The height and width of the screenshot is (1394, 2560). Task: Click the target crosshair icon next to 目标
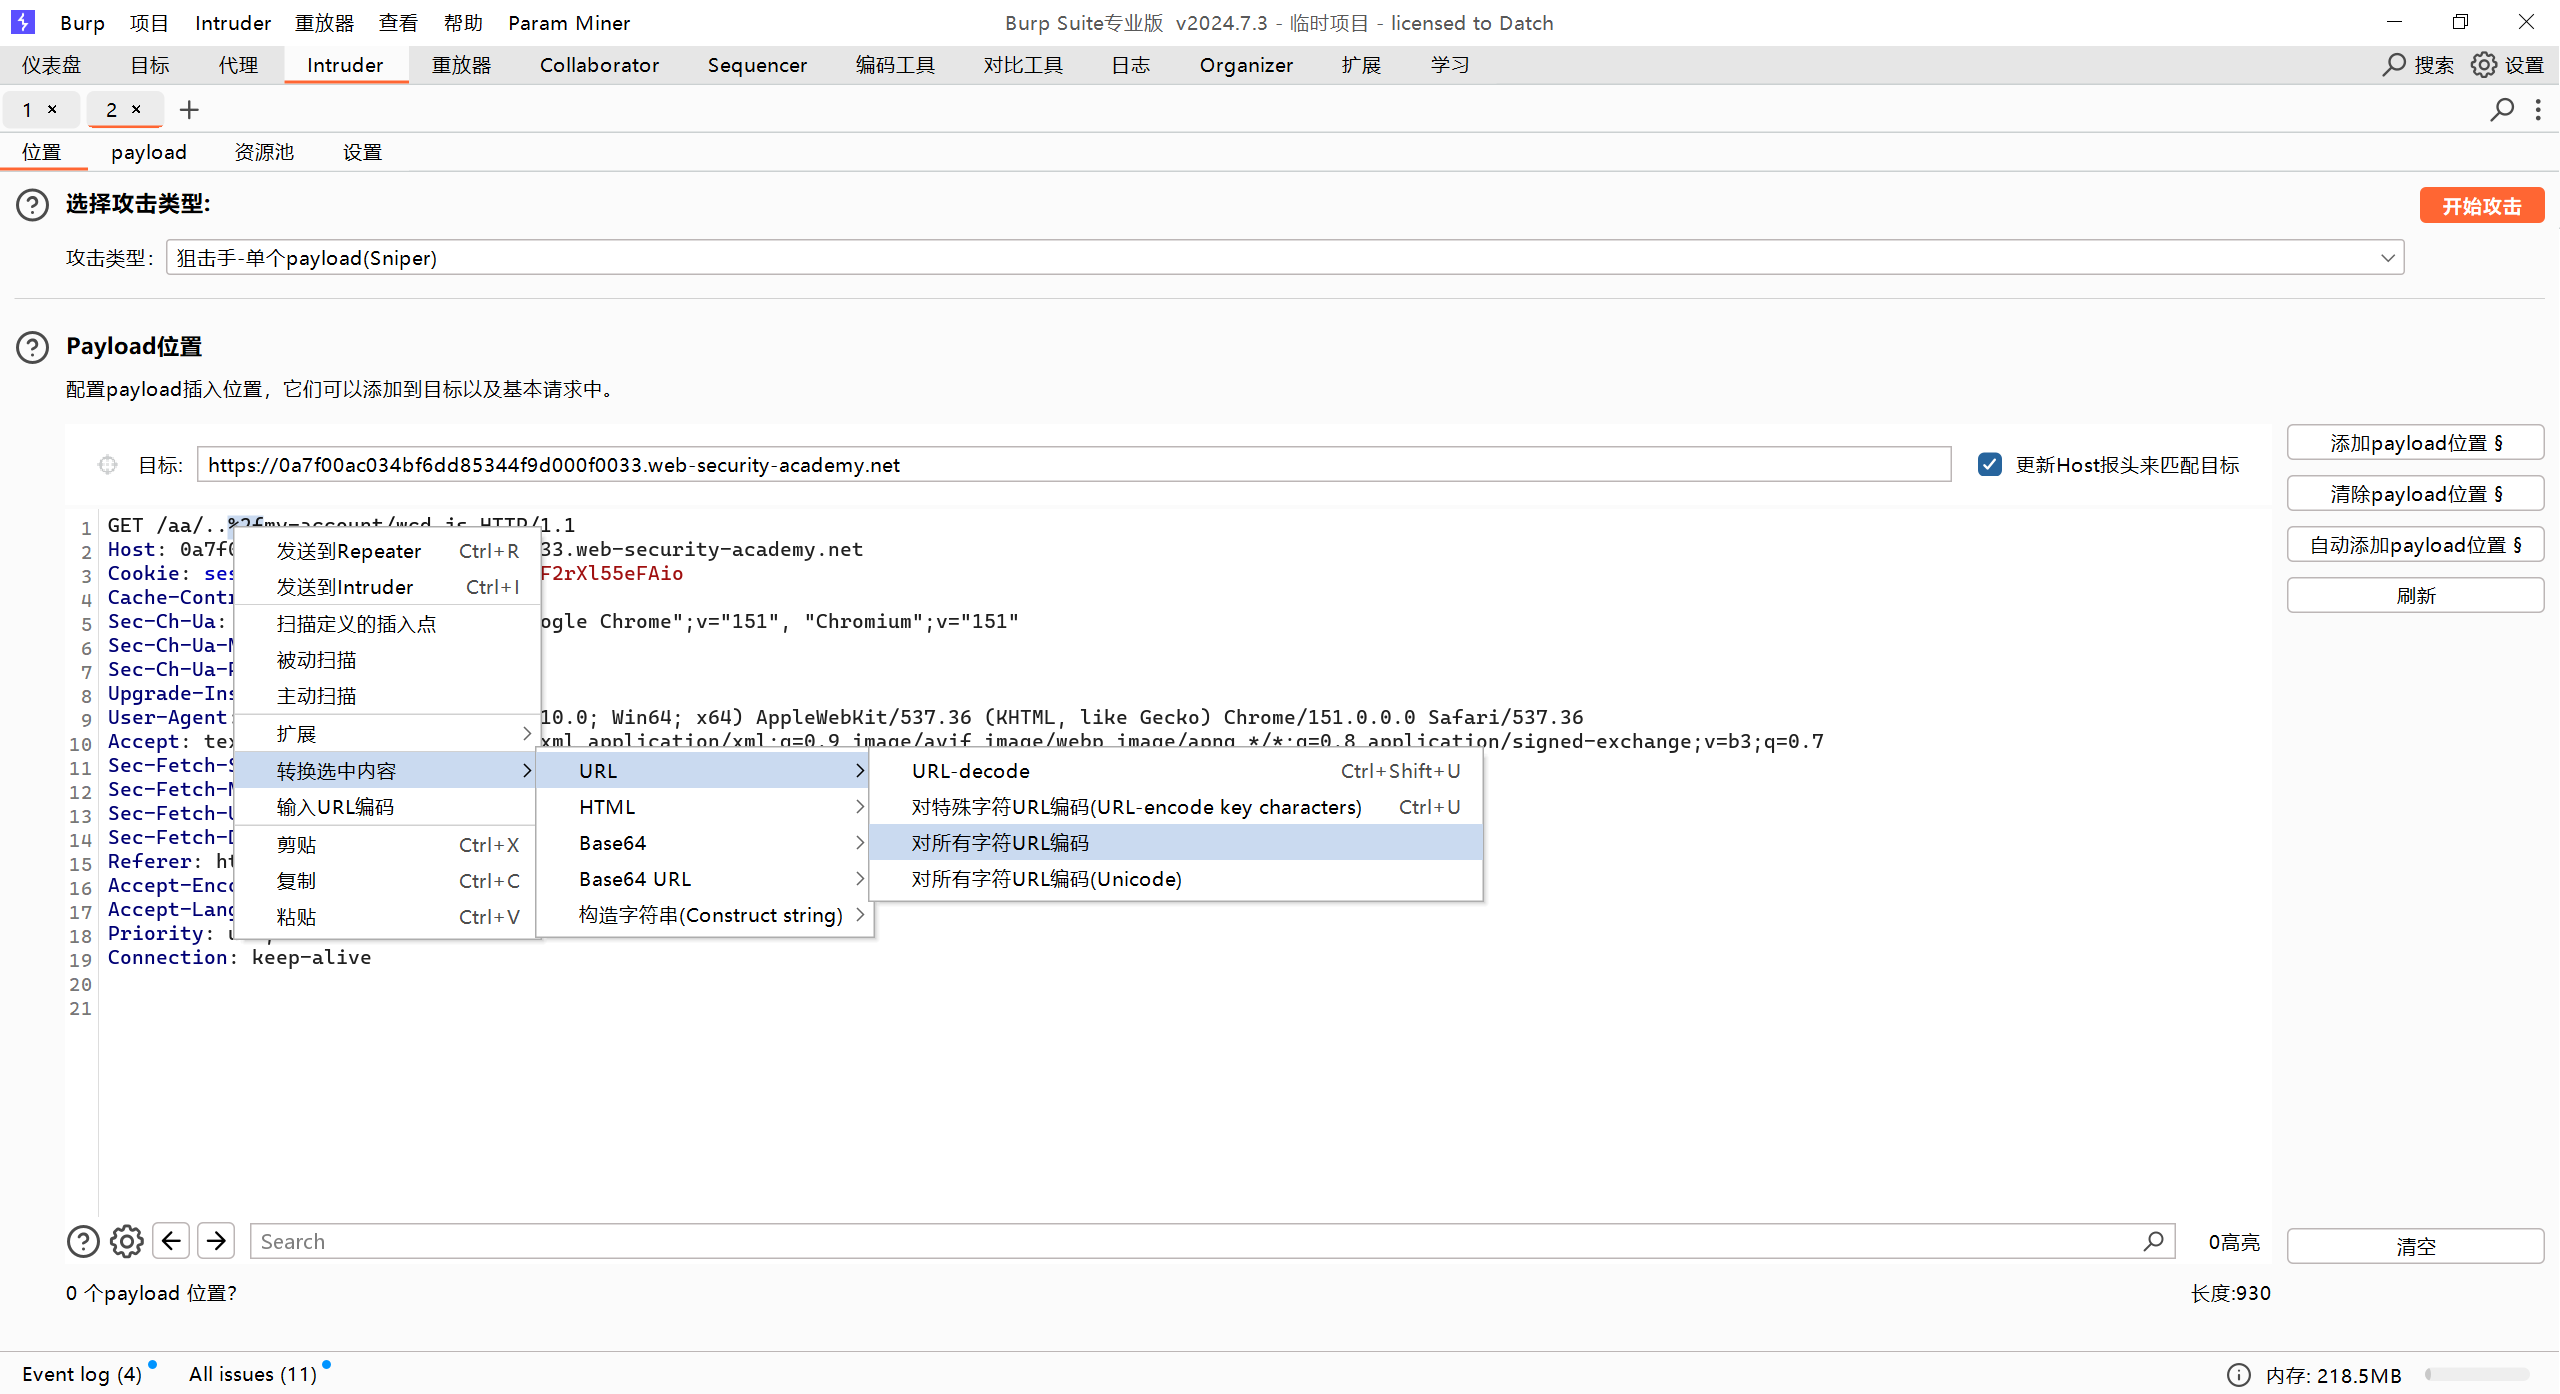(x=107, y=465)
